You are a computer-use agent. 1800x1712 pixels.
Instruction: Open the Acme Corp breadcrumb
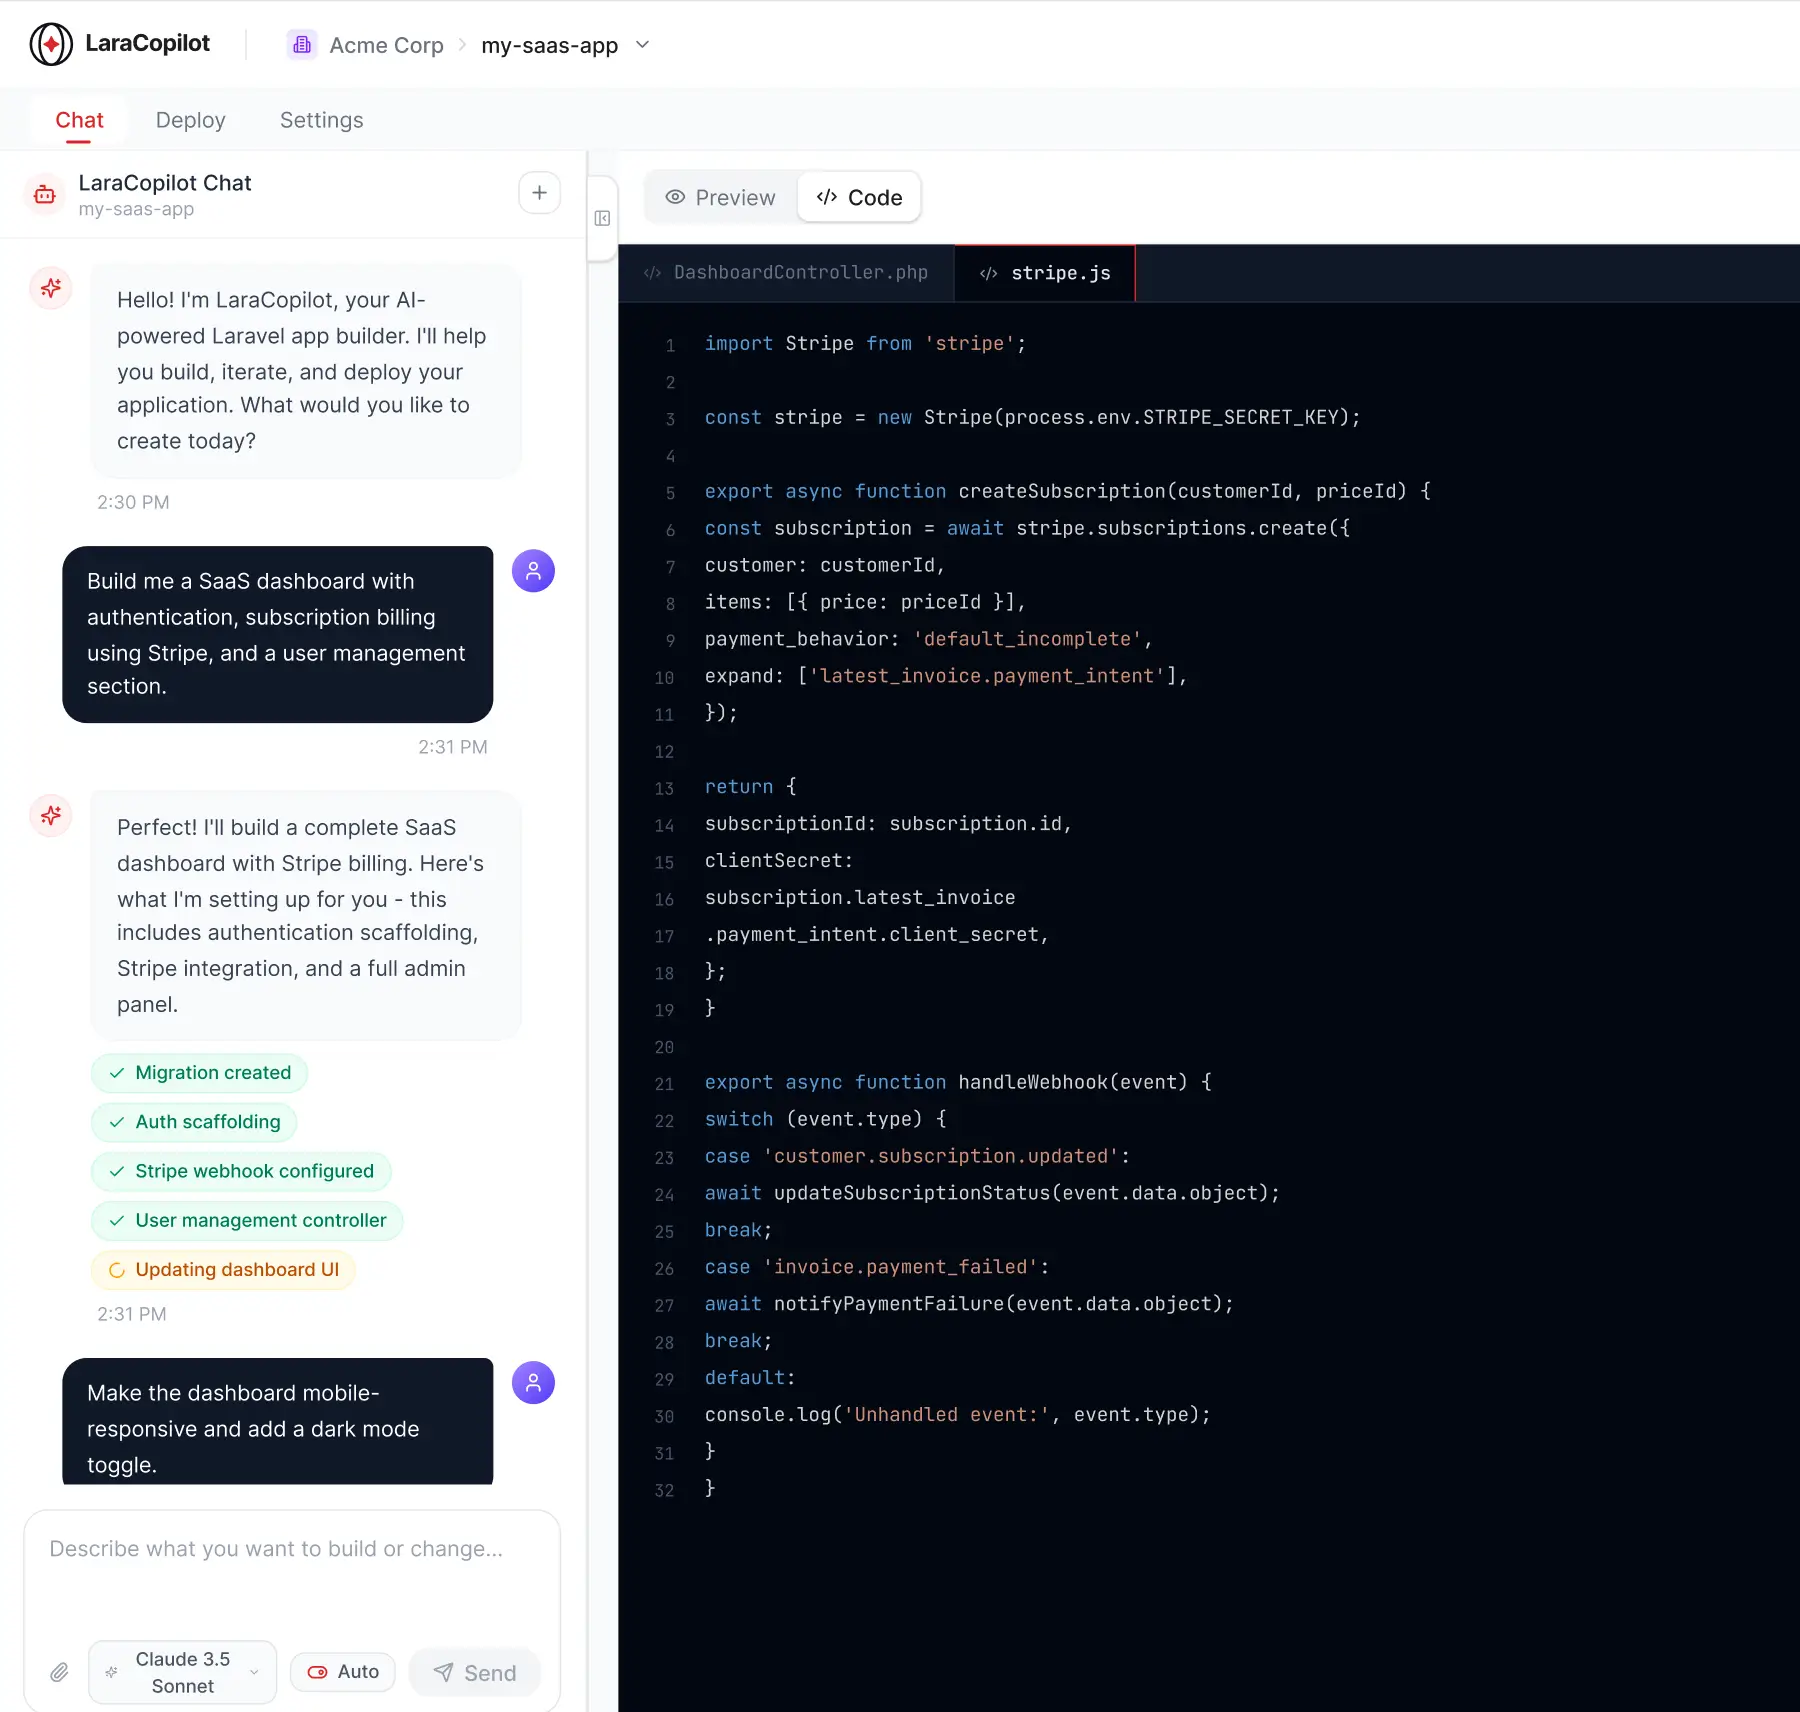[386, 45]
